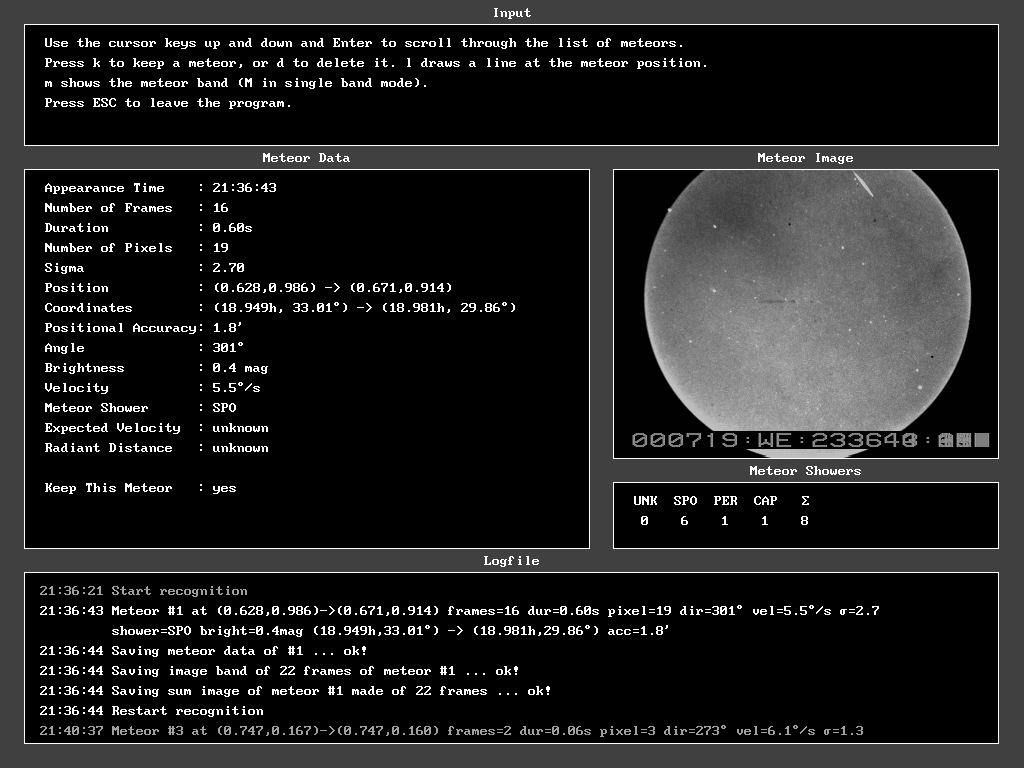Click the Brightness value 0.4 mag
Screen dimensions: 1024x768
coord(240,368)
